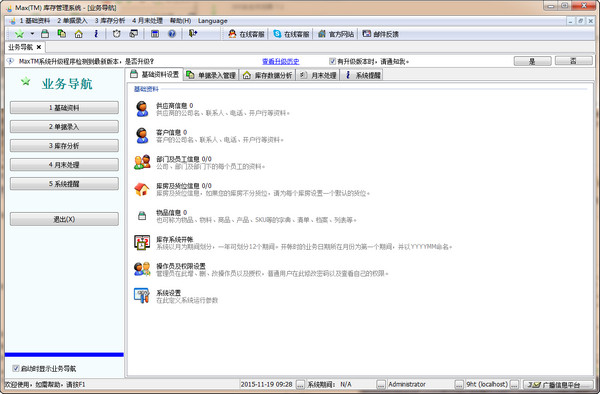Open 物品信息 0 entry
Screen dimensions: 600x394
coord(171,212)
